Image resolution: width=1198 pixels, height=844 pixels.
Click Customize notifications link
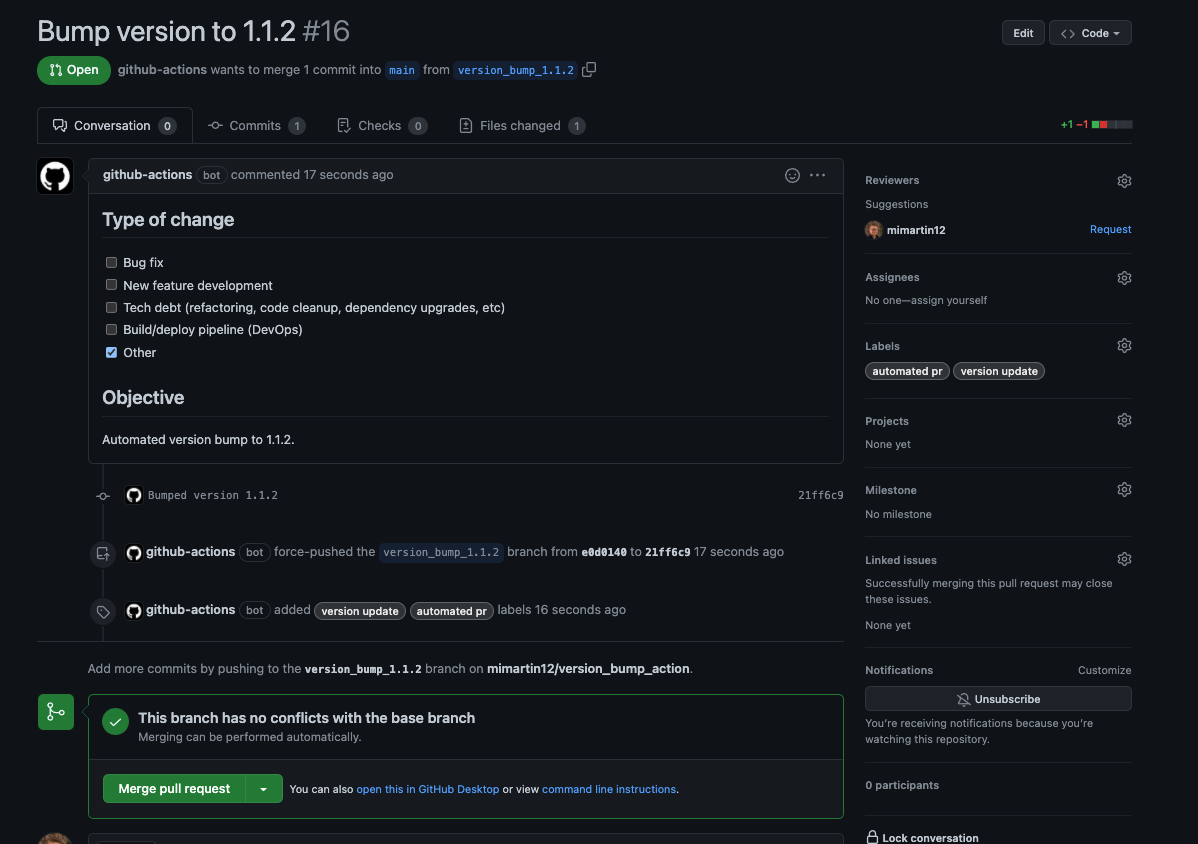click(1104, 670)
